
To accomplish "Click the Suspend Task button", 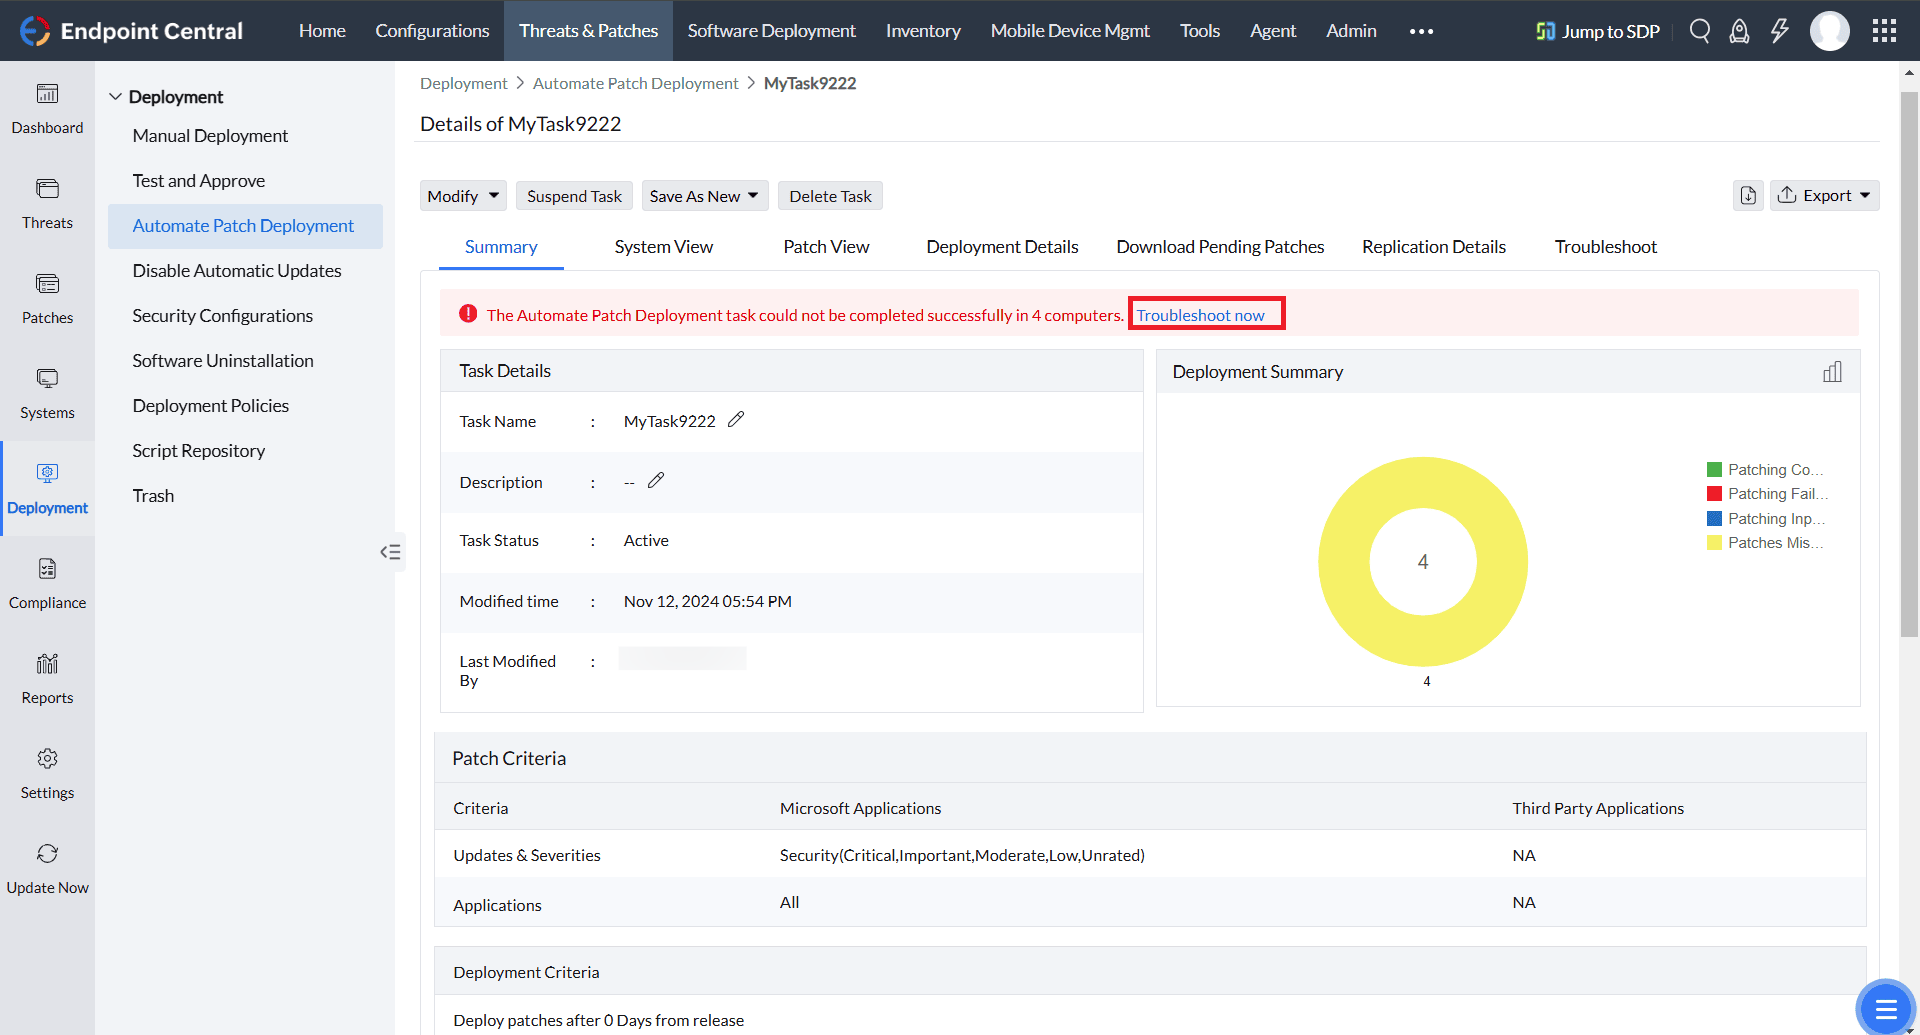I will tap(574, 196).
